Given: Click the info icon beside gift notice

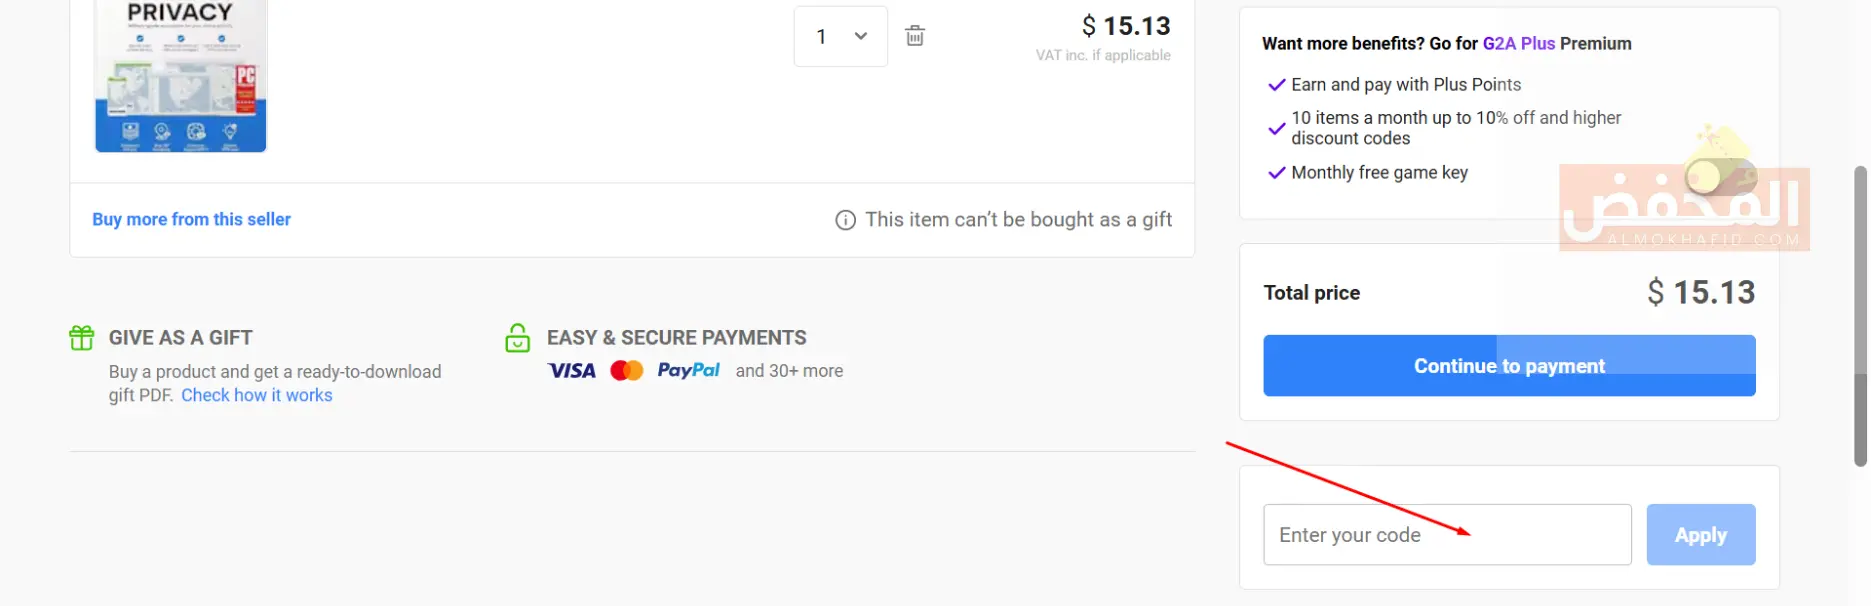Looking at the screenshot, I should [845, 220].
